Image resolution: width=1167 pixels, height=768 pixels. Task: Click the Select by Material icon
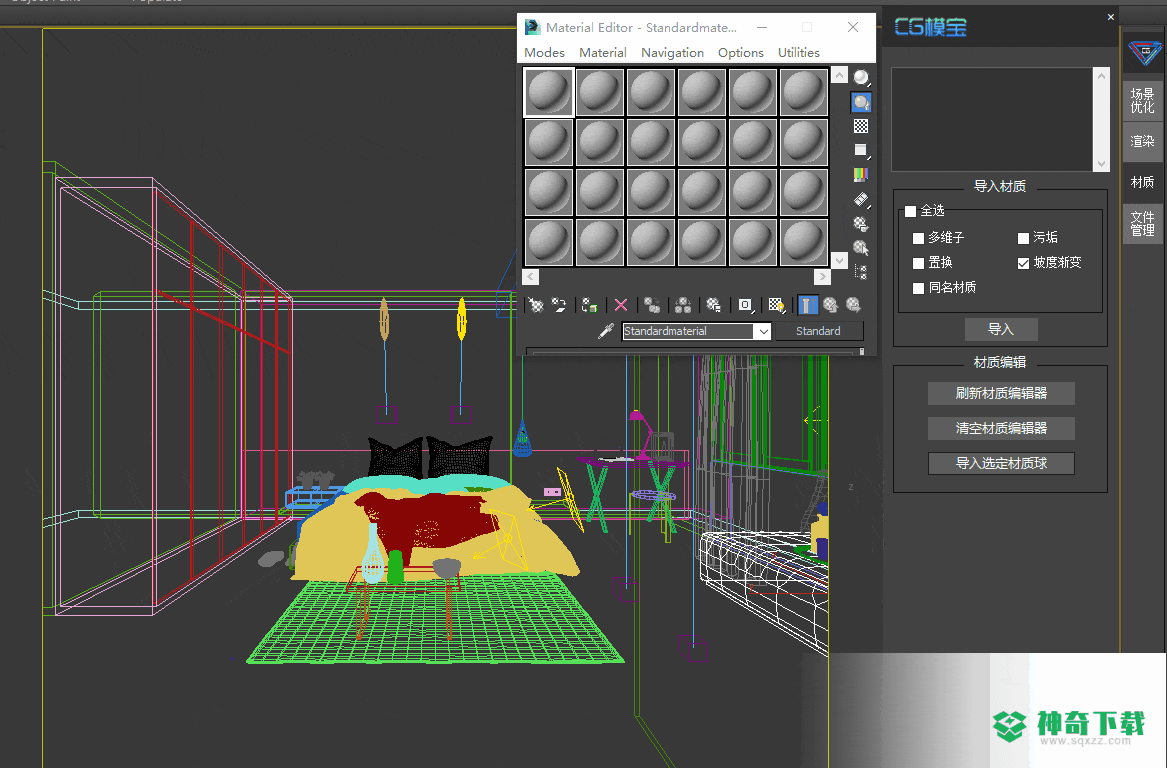[x=861, y=248]
